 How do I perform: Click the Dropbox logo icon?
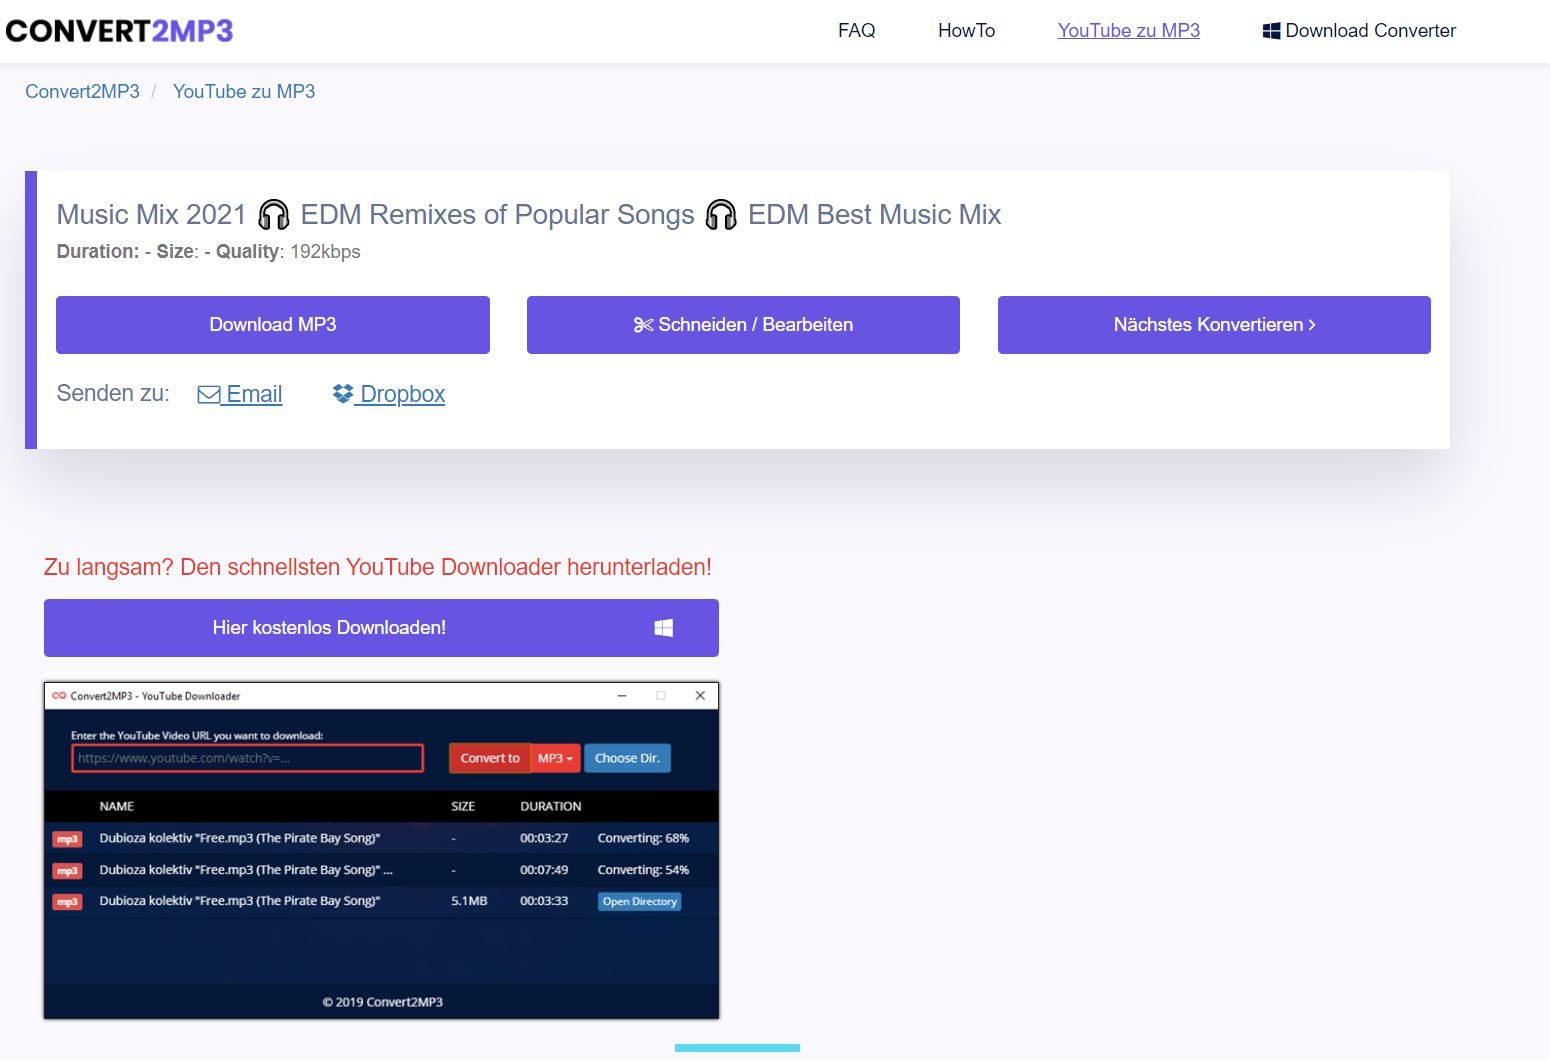tap(343, 394)
